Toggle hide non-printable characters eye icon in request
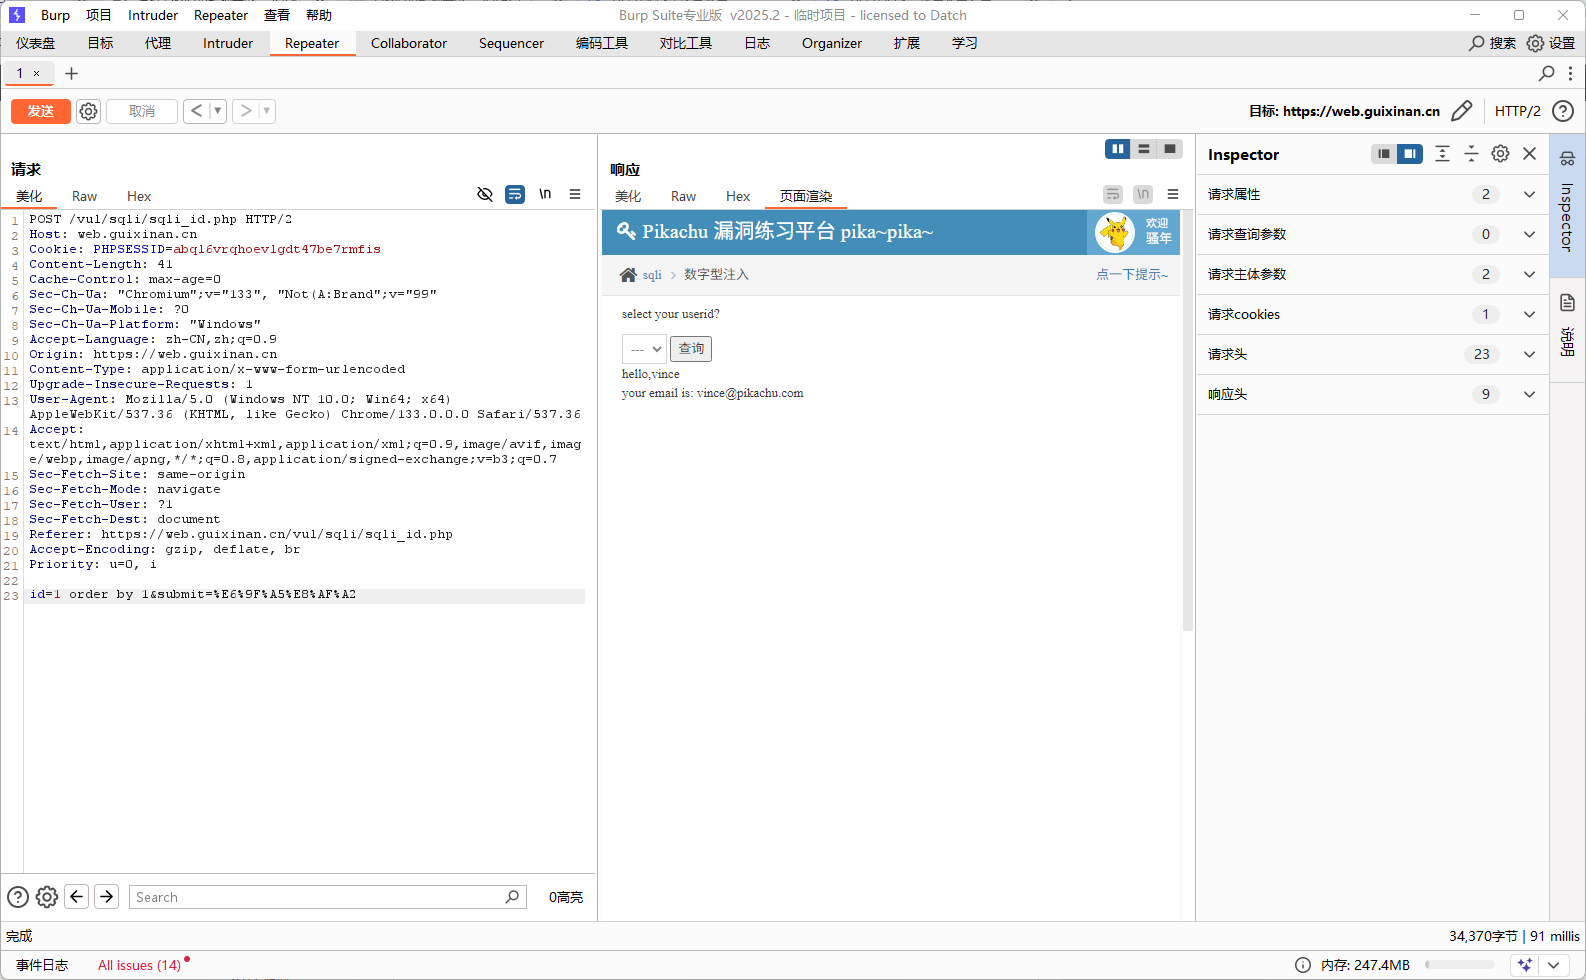 click(x=485, y=194)
